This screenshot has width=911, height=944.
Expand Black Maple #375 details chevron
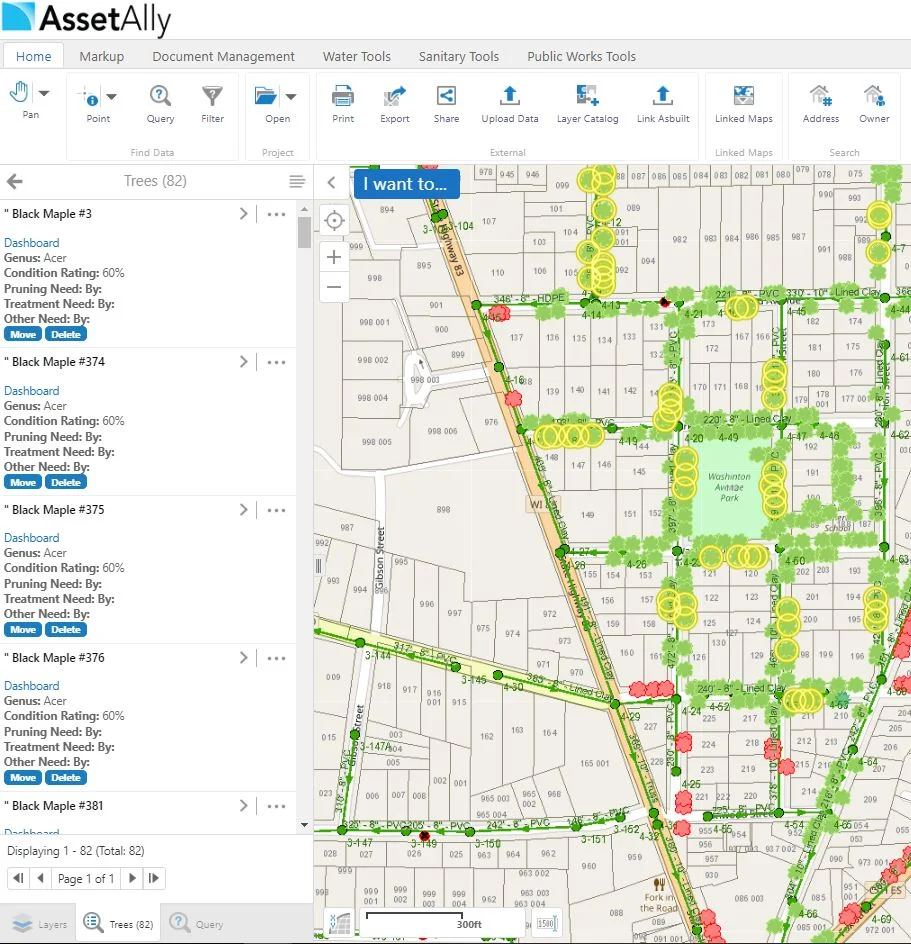tap(243, 510)
